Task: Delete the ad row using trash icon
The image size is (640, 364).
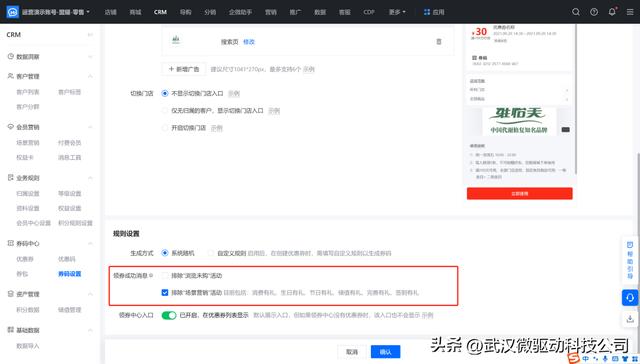Action: click(x=439, y=42)
